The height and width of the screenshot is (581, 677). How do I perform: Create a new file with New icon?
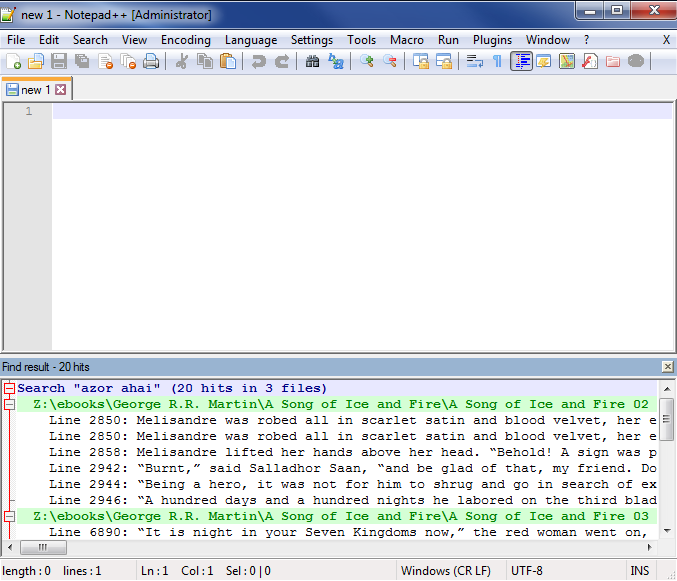(13, 61)
